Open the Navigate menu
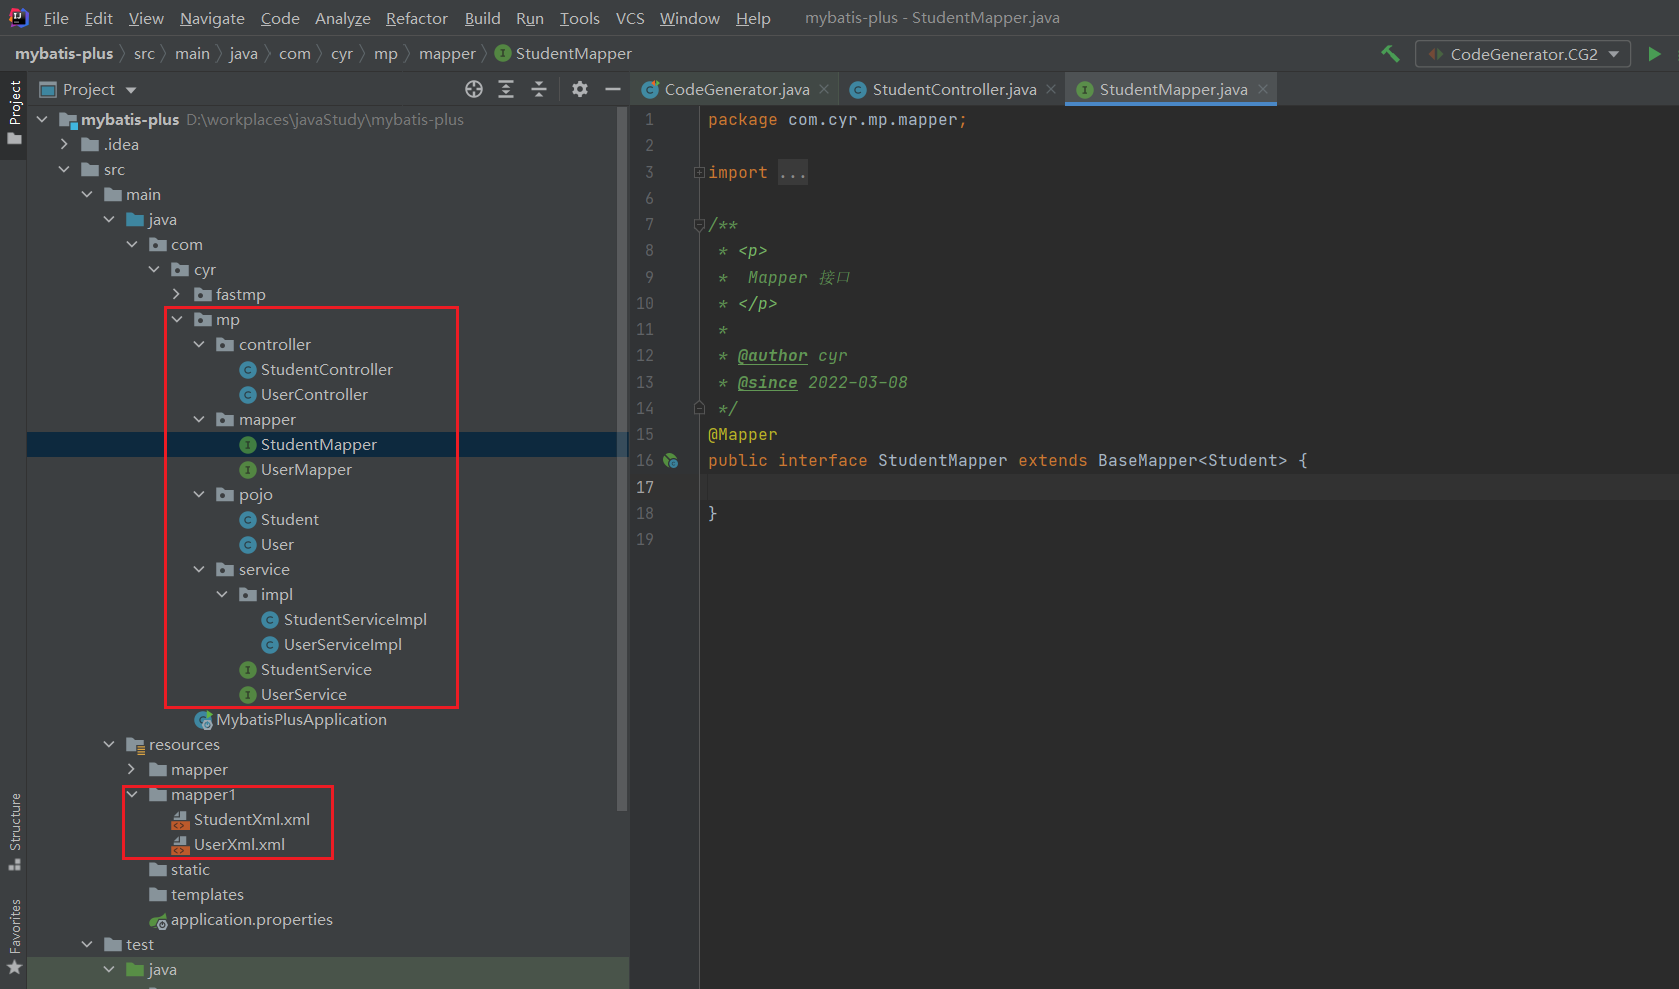This screenshot has height=989, width=1679. click(212, 18)
